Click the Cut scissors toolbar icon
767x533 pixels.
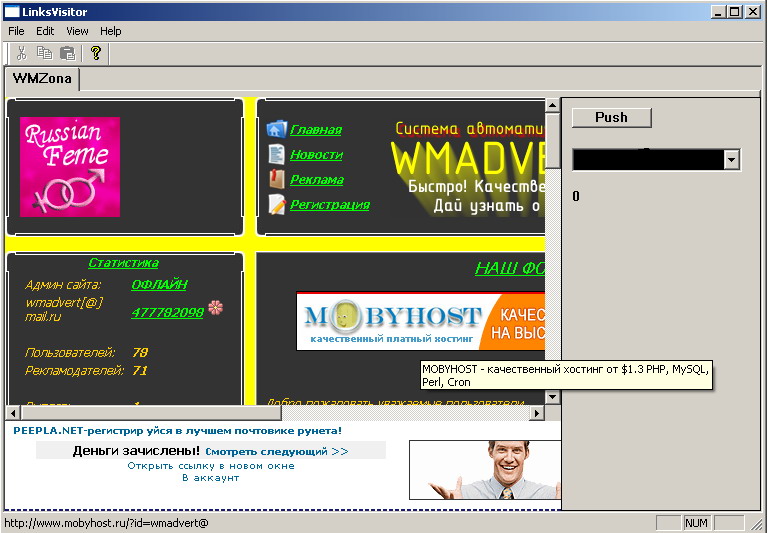(x=22, y=53)
